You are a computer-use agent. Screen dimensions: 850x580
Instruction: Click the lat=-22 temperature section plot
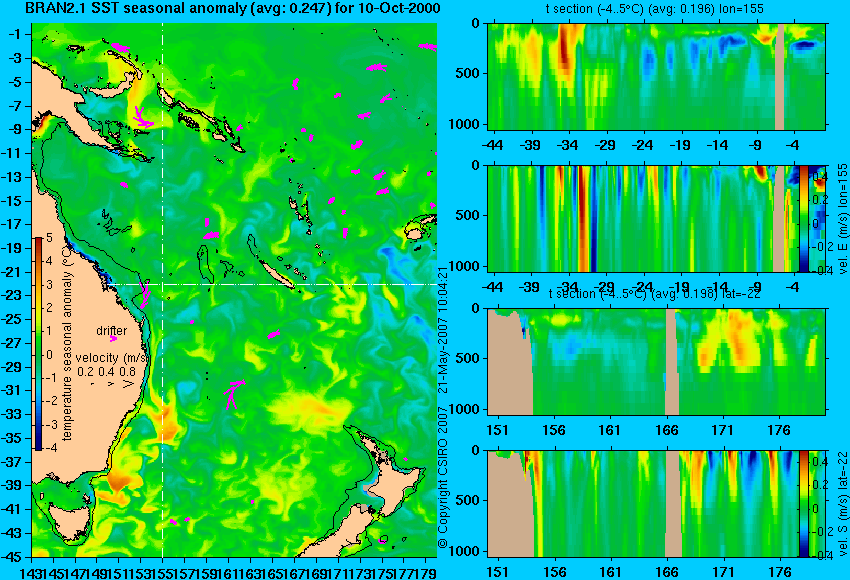656,362
